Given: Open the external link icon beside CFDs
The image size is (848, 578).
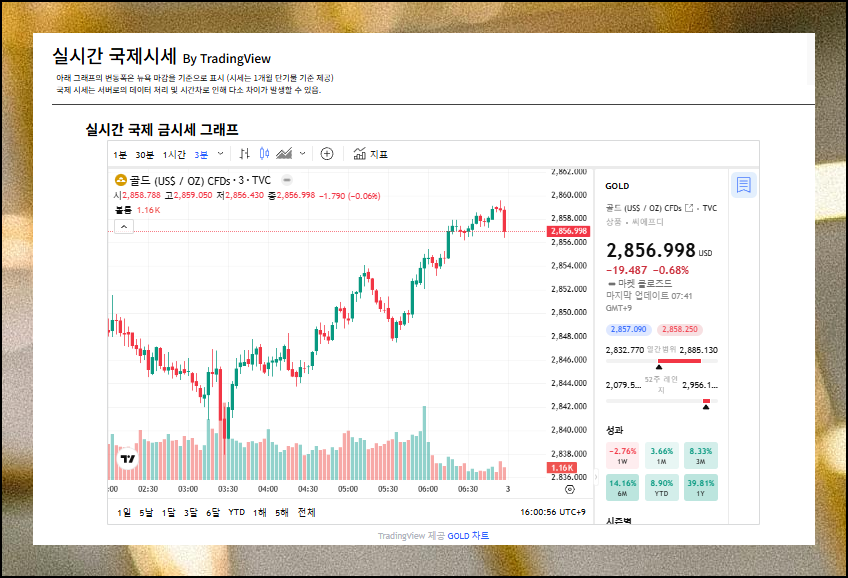Looking at the screenshot, I should click(689, 208).
